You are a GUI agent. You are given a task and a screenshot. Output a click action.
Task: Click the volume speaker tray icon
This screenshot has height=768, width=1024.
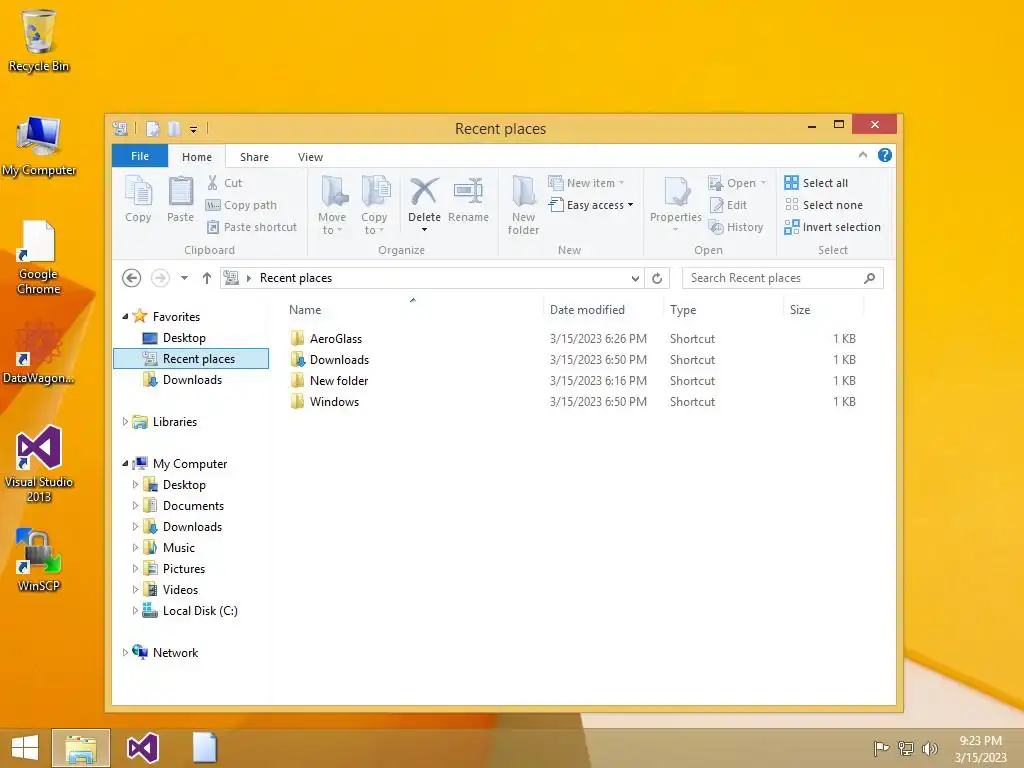929,748
